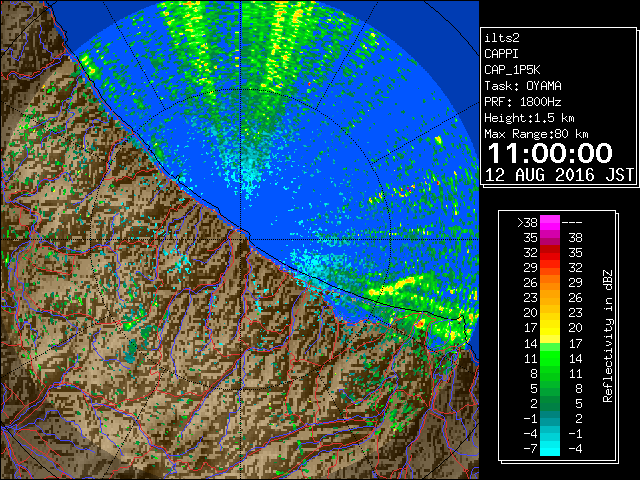The image size is (640, 480).
Task: Select the 'PRF: 1800Hz' entry
Action: (x=523, y=102)
